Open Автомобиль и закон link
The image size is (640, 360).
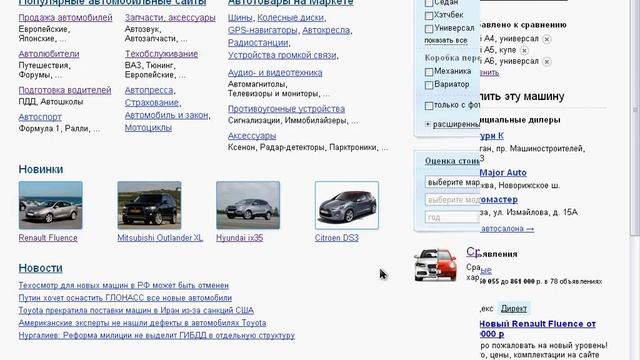(x=167, y=116)
